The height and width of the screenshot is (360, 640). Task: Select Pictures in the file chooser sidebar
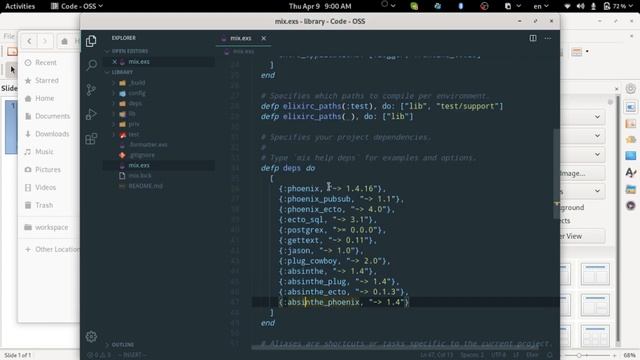48,170
